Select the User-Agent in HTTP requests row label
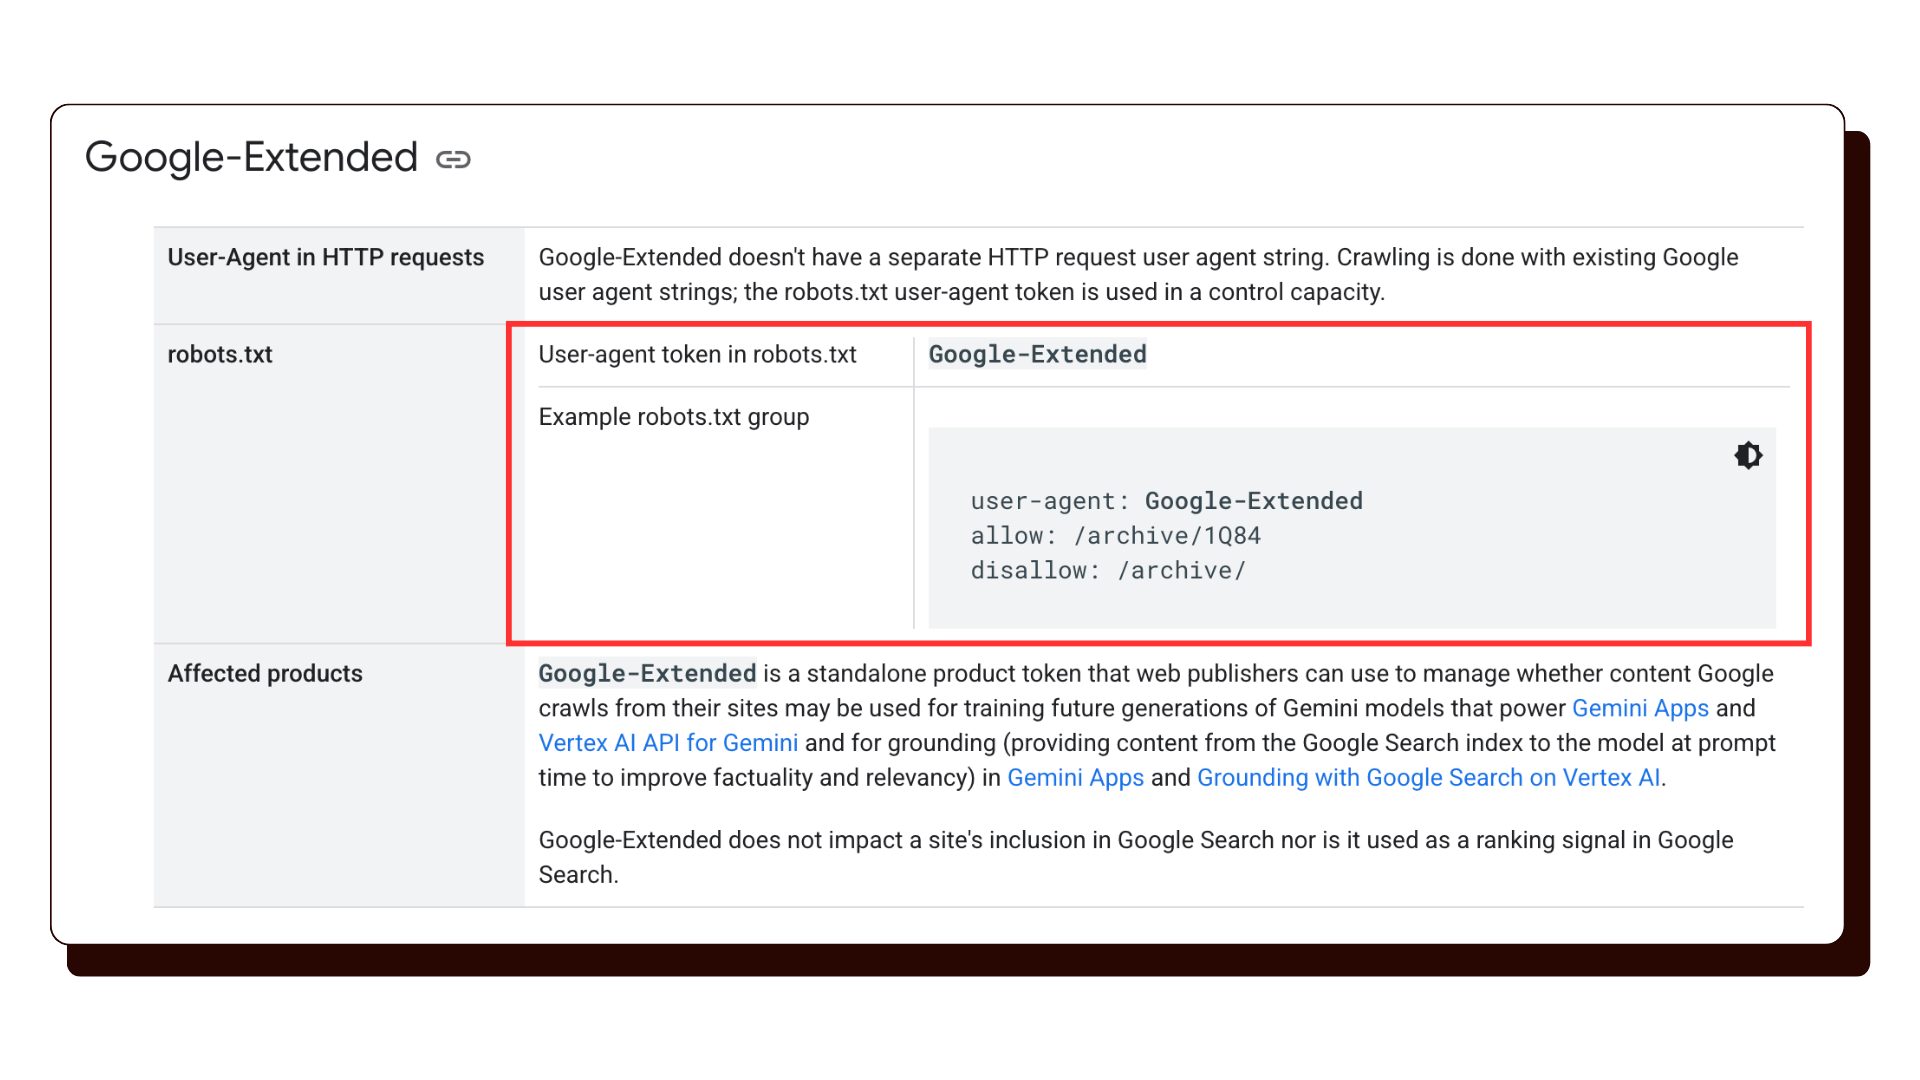Viewport: 1920px width, 1080px height. [325, 257]
